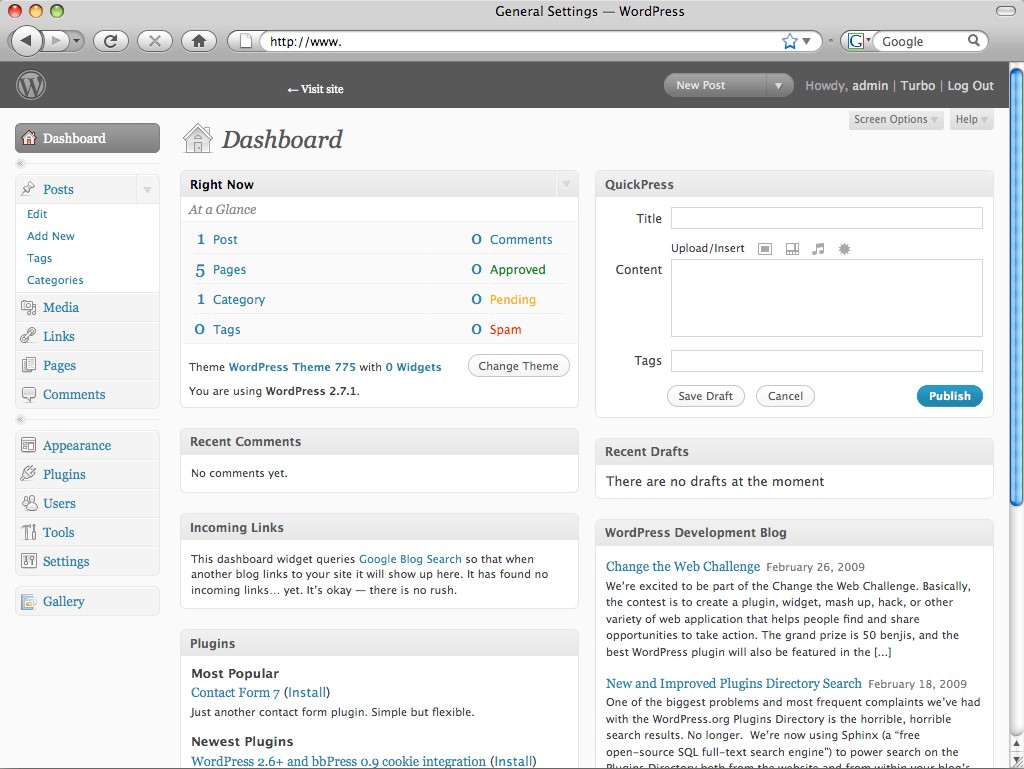This screenshot has height=769, width=1024.
Task: Expand the Help dropdown tab
Action: point(971,119)
